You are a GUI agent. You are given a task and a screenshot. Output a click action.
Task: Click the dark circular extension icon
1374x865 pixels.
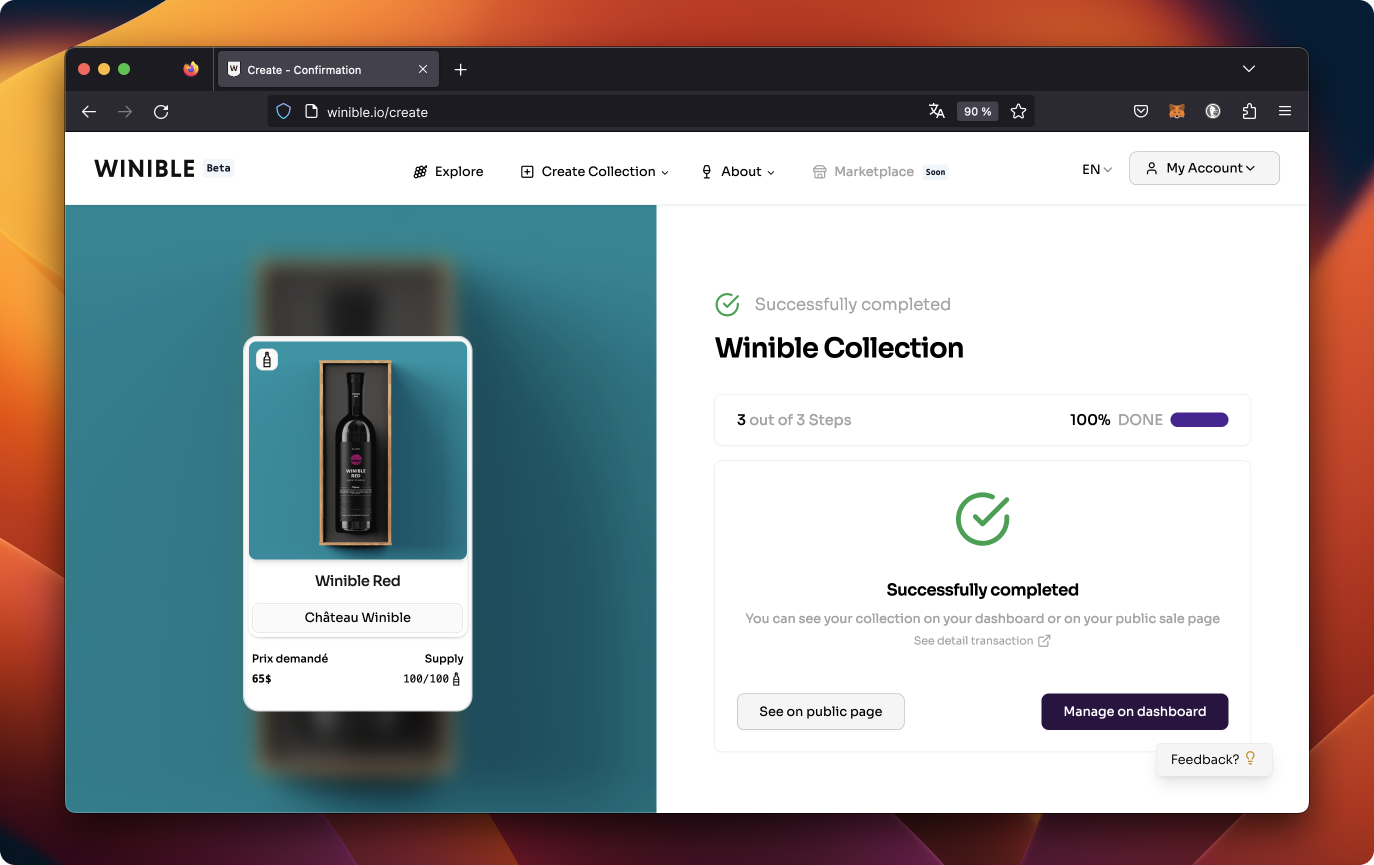click(1213, 112)
